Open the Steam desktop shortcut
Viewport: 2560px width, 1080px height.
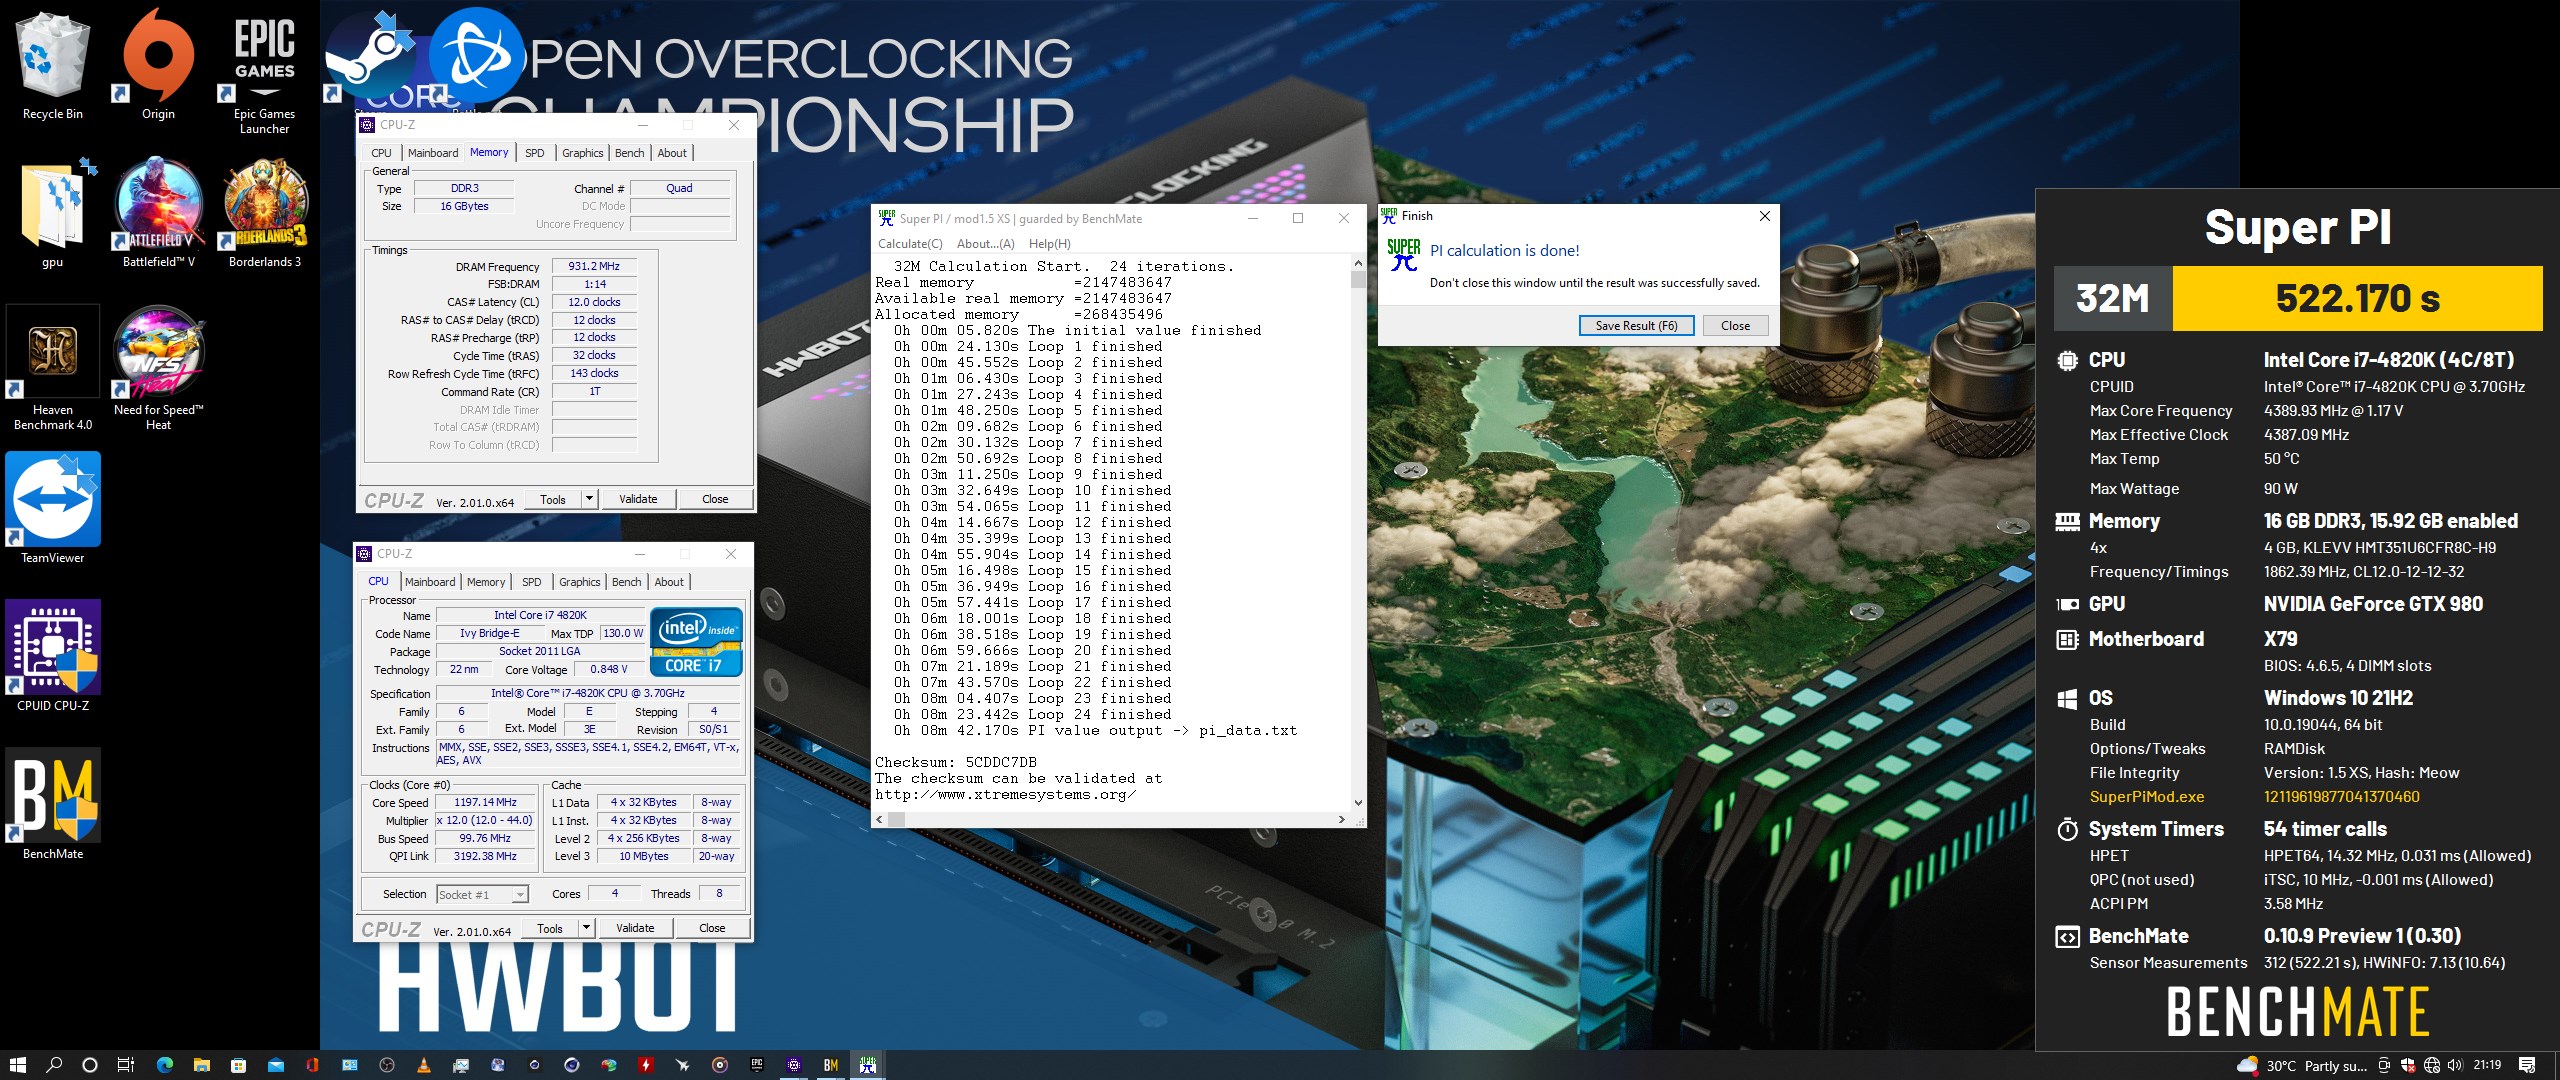tap(370, 55)
